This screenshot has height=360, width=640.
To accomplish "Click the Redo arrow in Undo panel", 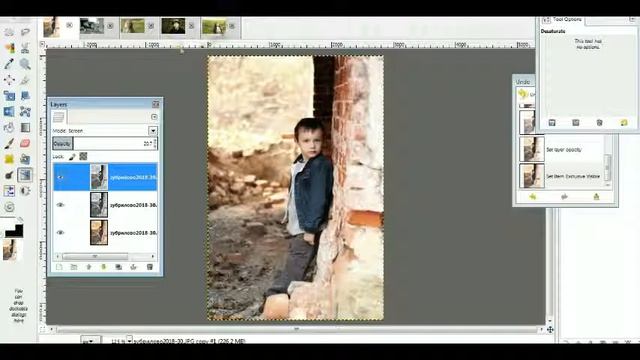I will (564, 197).
